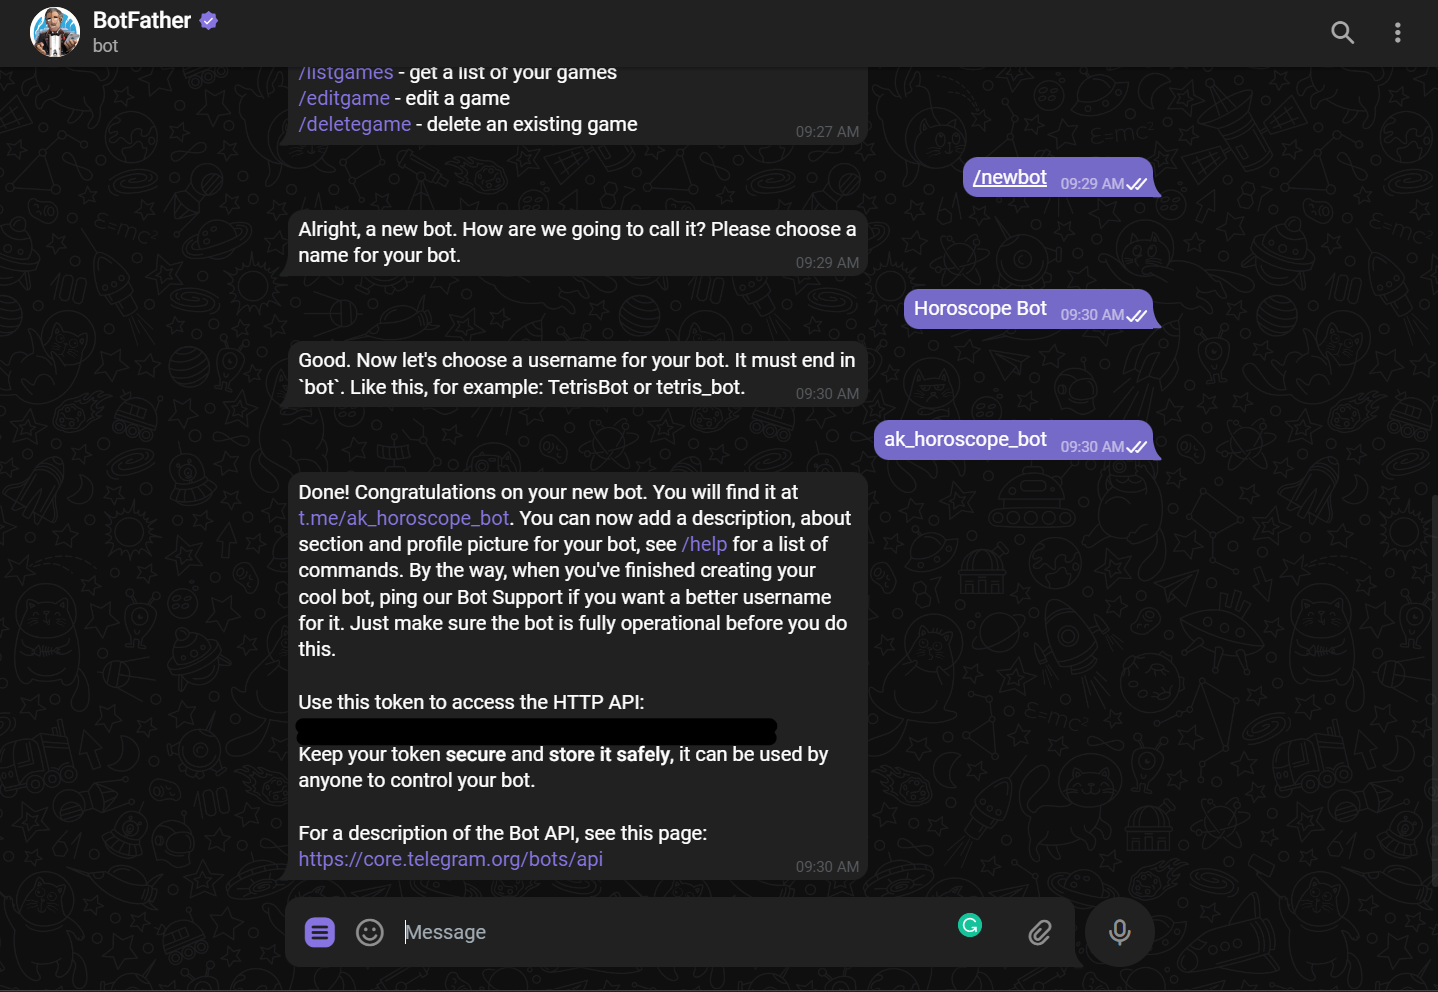1438x992 pixels.
Task: Click the /listgames command
Action: 345,71
